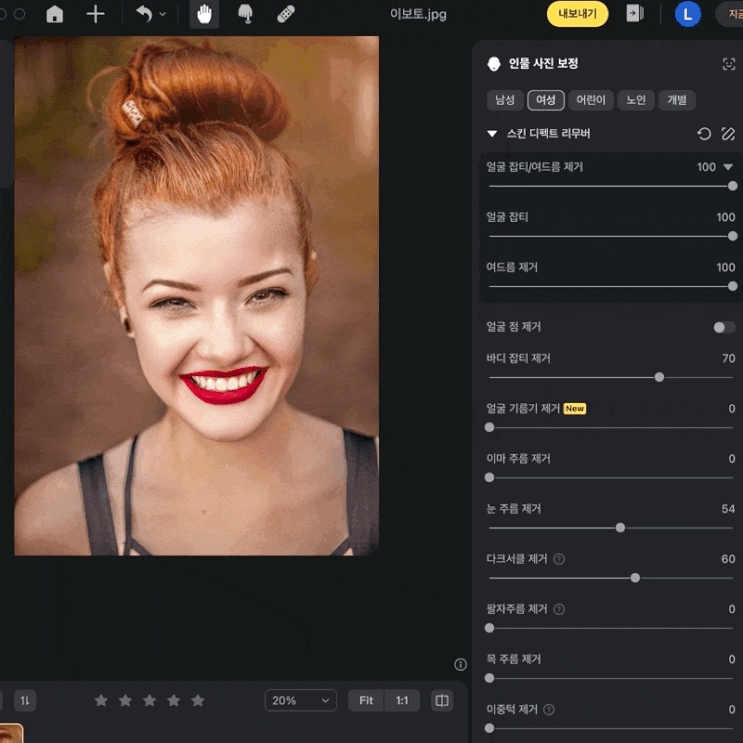Viewport: 743px width, 743px height.
Task: Select the 남성 preset tab
Action: click(x=505, y=100)
